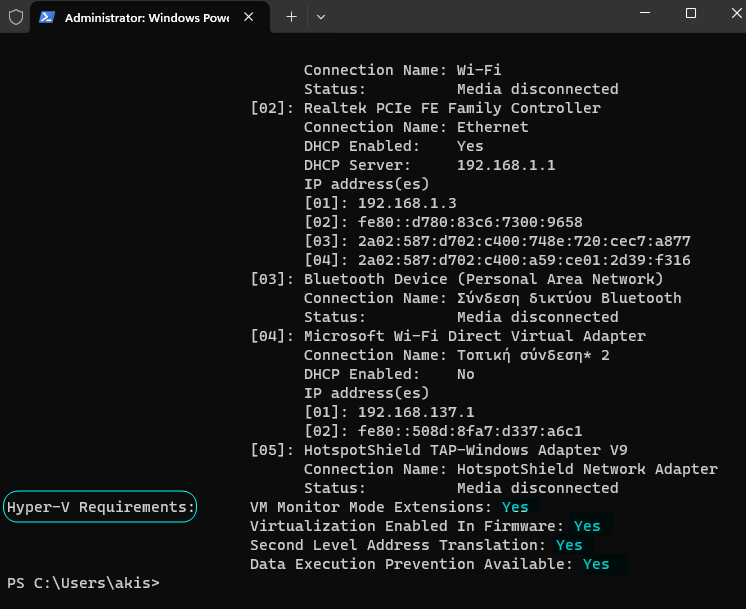Select the Administrator: Windows PowerShell tab
The image size is (746, 609).
pos(150,17)
